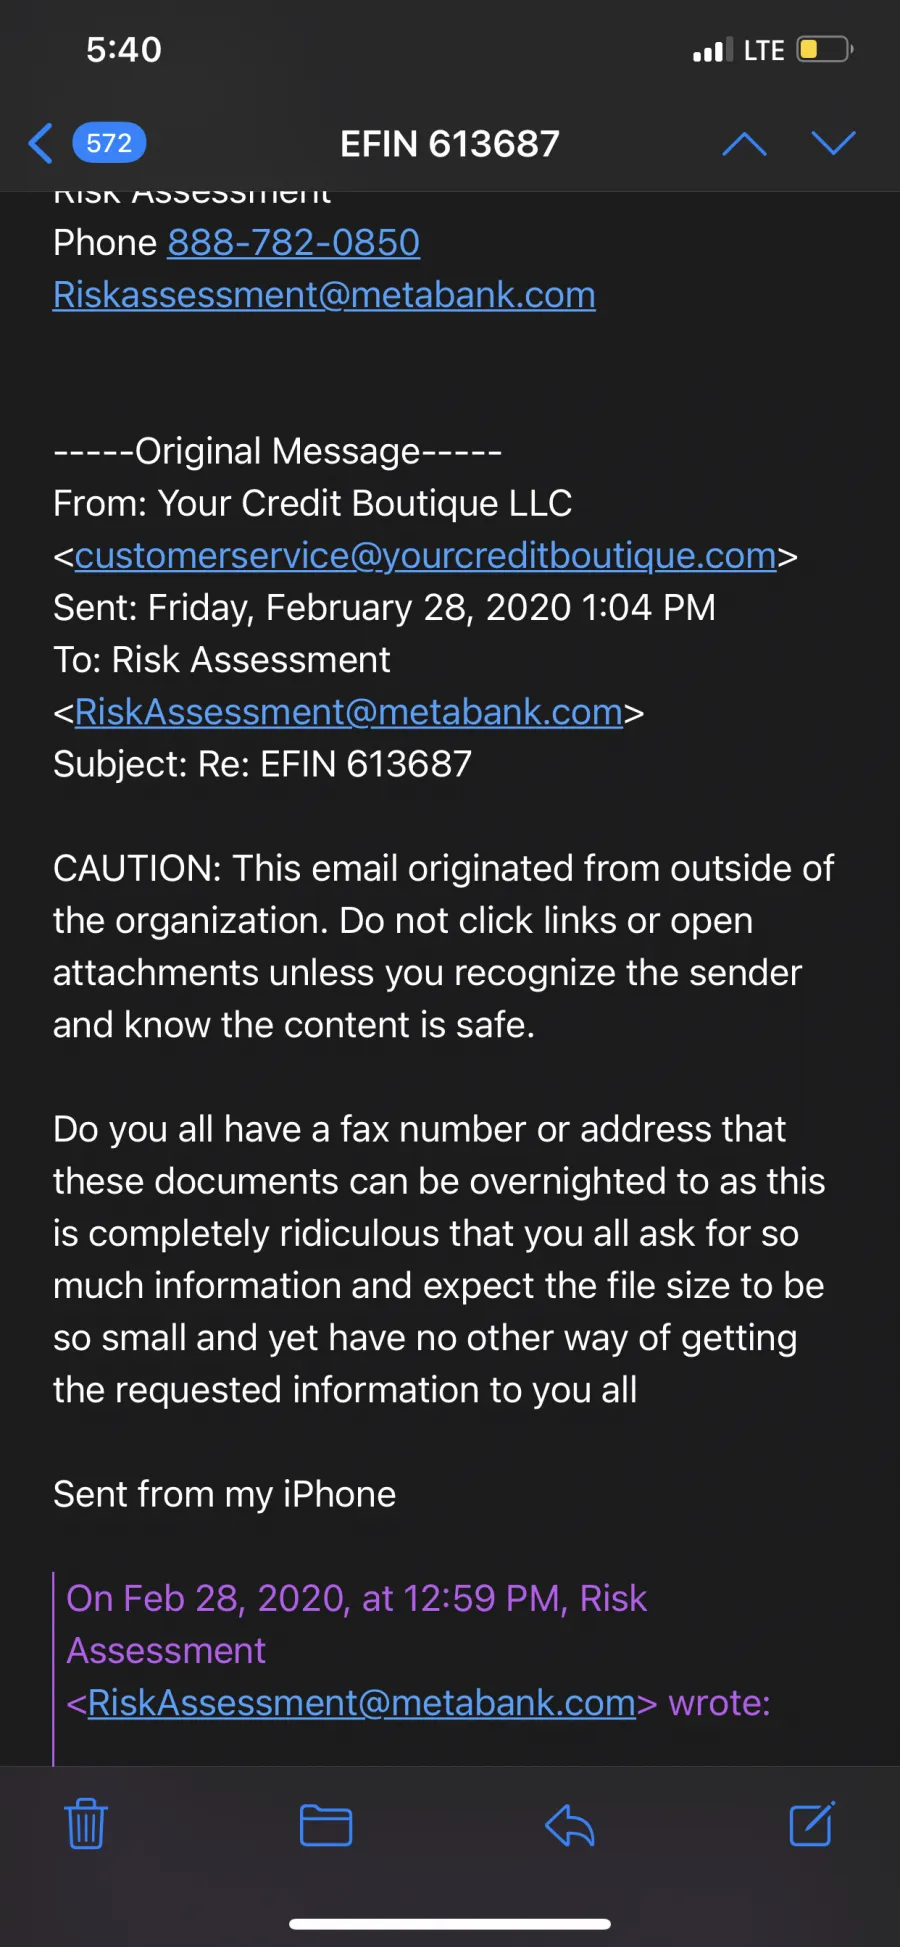Tap the cellular signal bars icon
The height and width of the screenshot is (1947, 900).
click(713, 50)
